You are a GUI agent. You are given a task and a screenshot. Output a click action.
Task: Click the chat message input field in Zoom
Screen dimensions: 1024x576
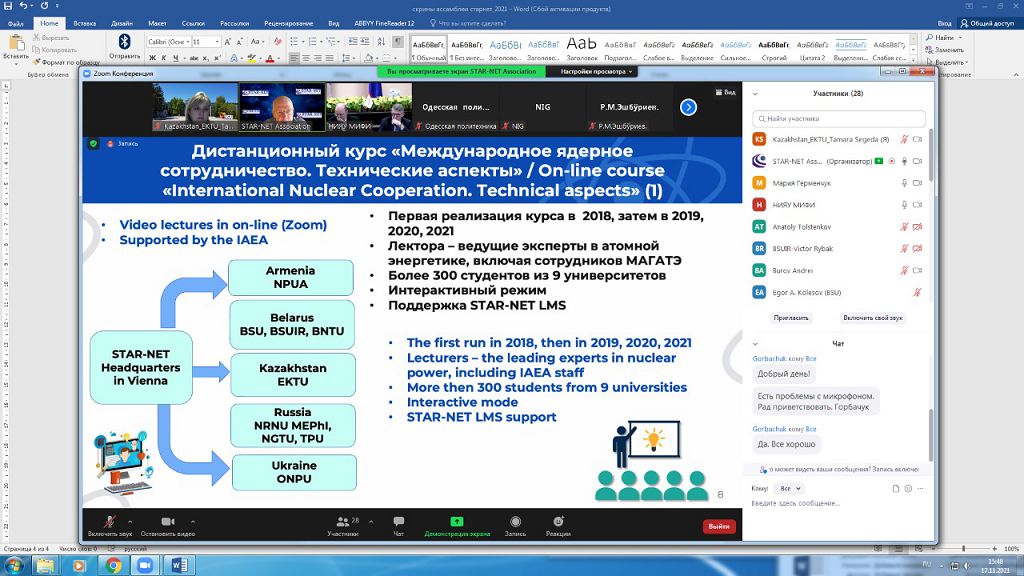coord(838,504)
